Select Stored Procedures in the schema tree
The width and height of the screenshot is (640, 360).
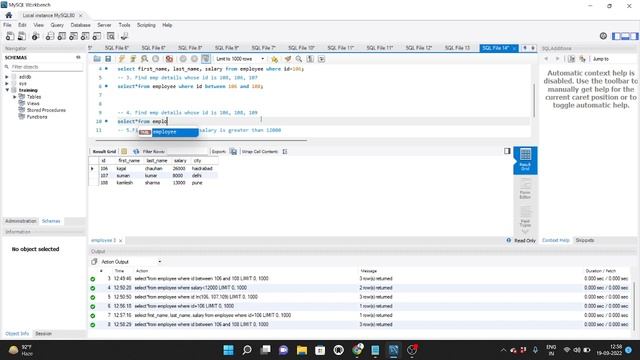pos(46,110)
